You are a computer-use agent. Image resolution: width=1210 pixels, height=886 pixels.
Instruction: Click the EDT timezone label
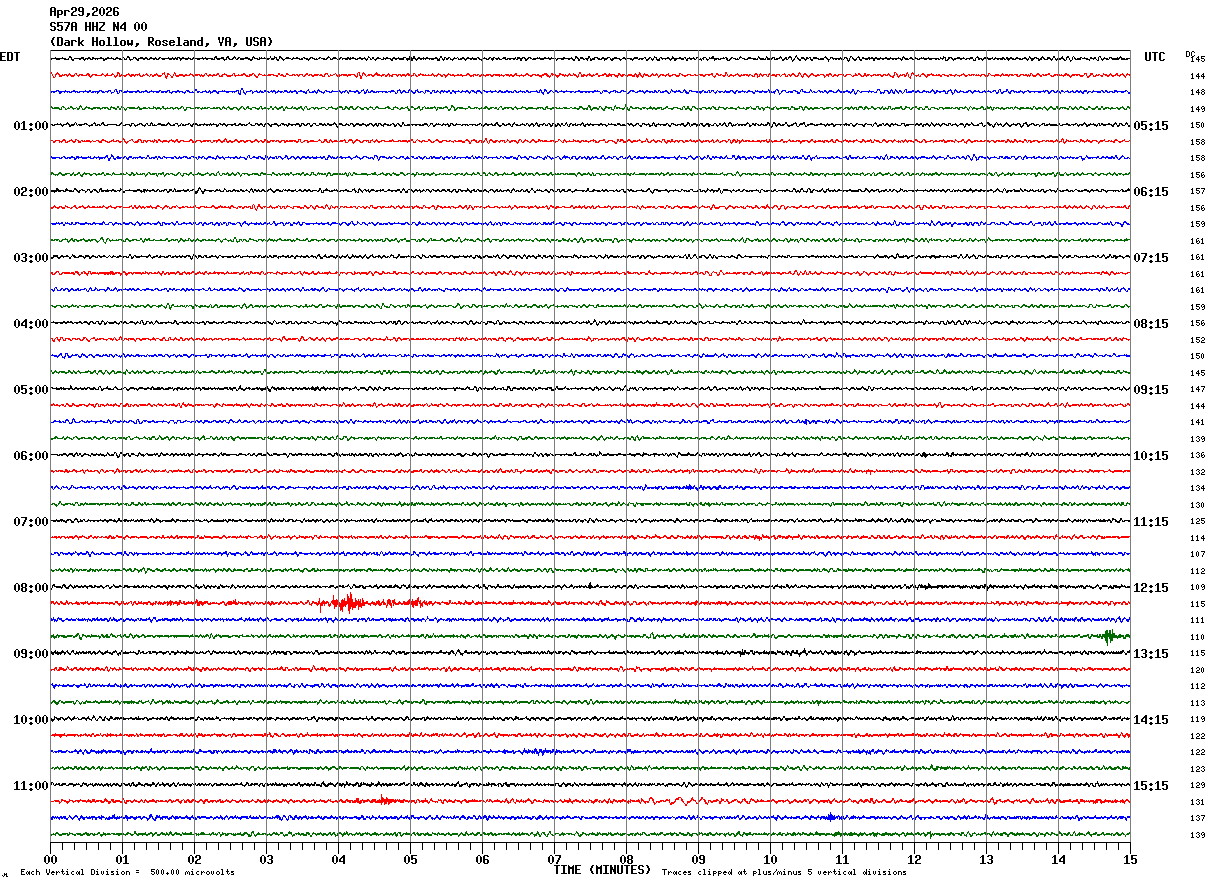[x=9, y=57]
